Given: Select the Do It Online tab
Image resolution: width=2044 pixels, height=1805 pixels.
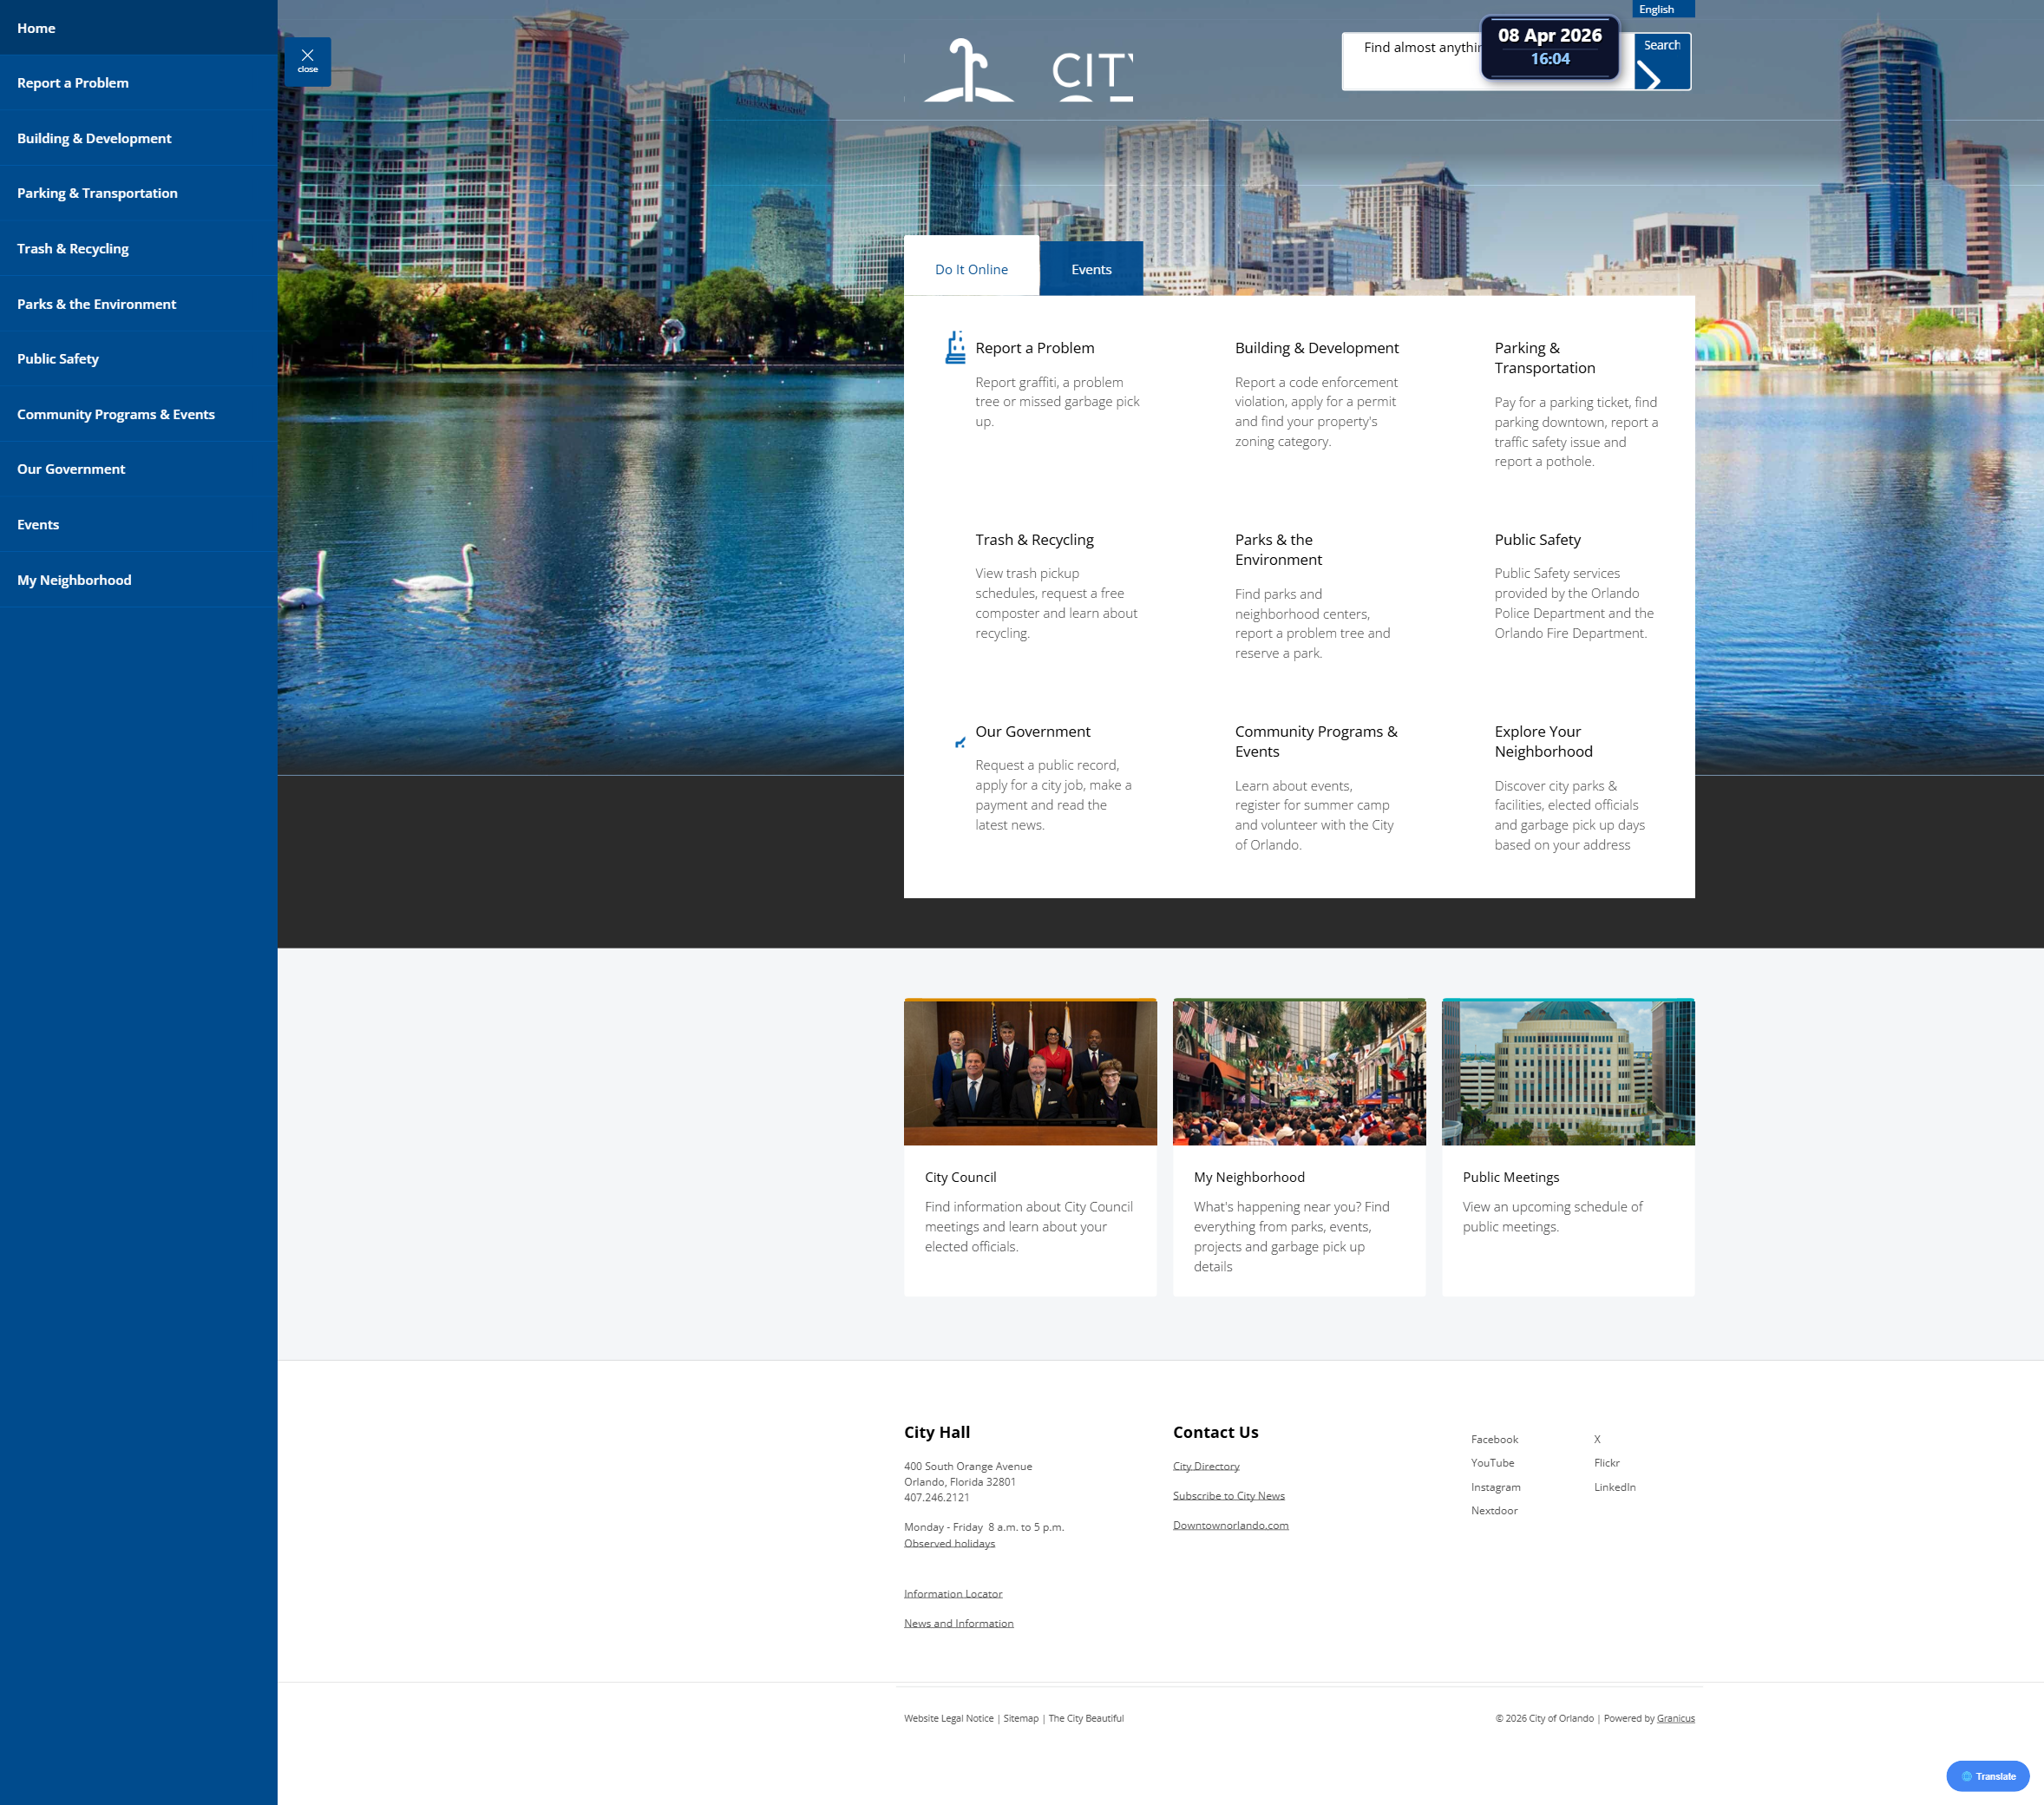Looking at the screenshot, I should (x=970, y=269).
